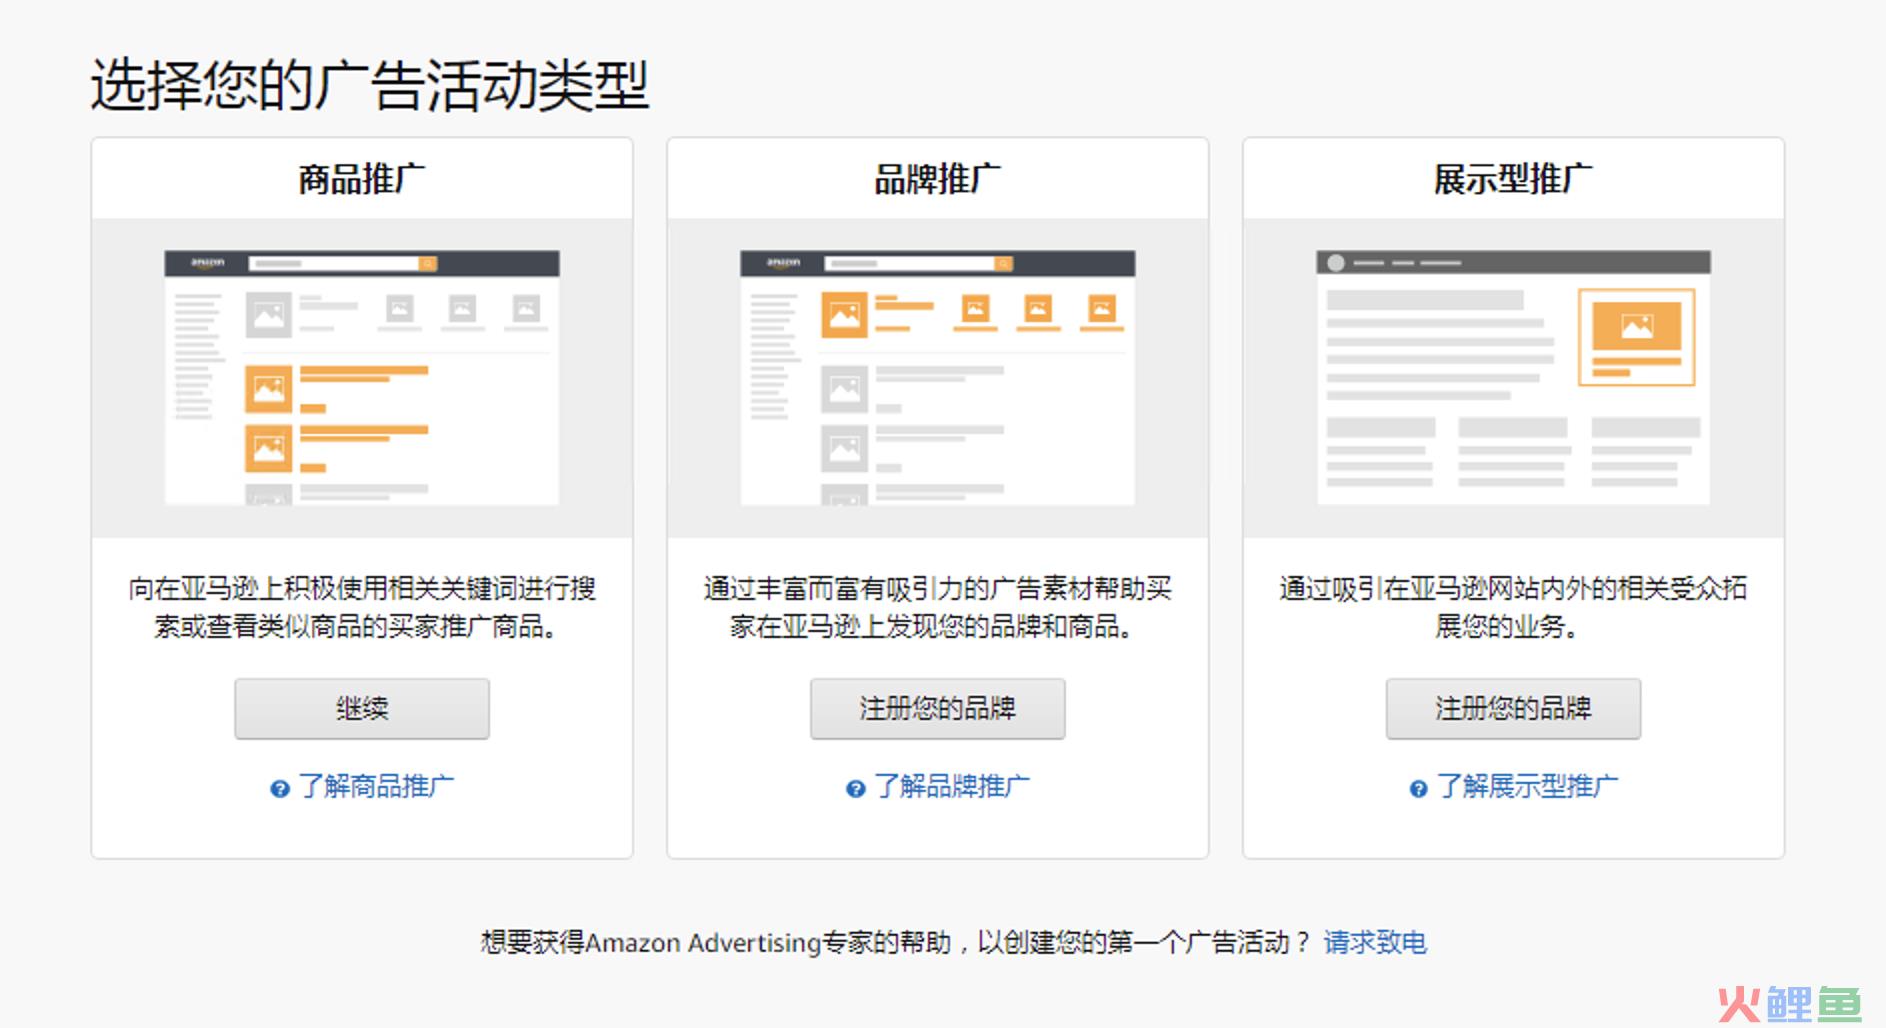Click the 商品推广 preview illustration

point(362,378)
